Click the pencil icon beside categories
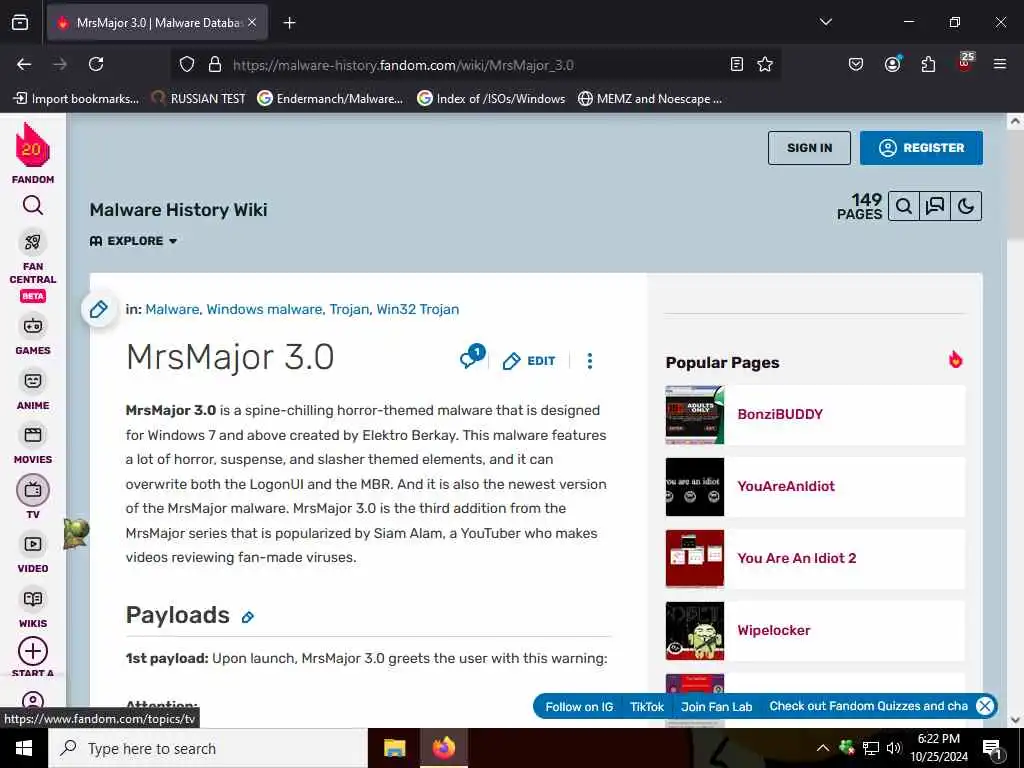The height and width of the screenshot is (768, 1024). click(99, 309)
